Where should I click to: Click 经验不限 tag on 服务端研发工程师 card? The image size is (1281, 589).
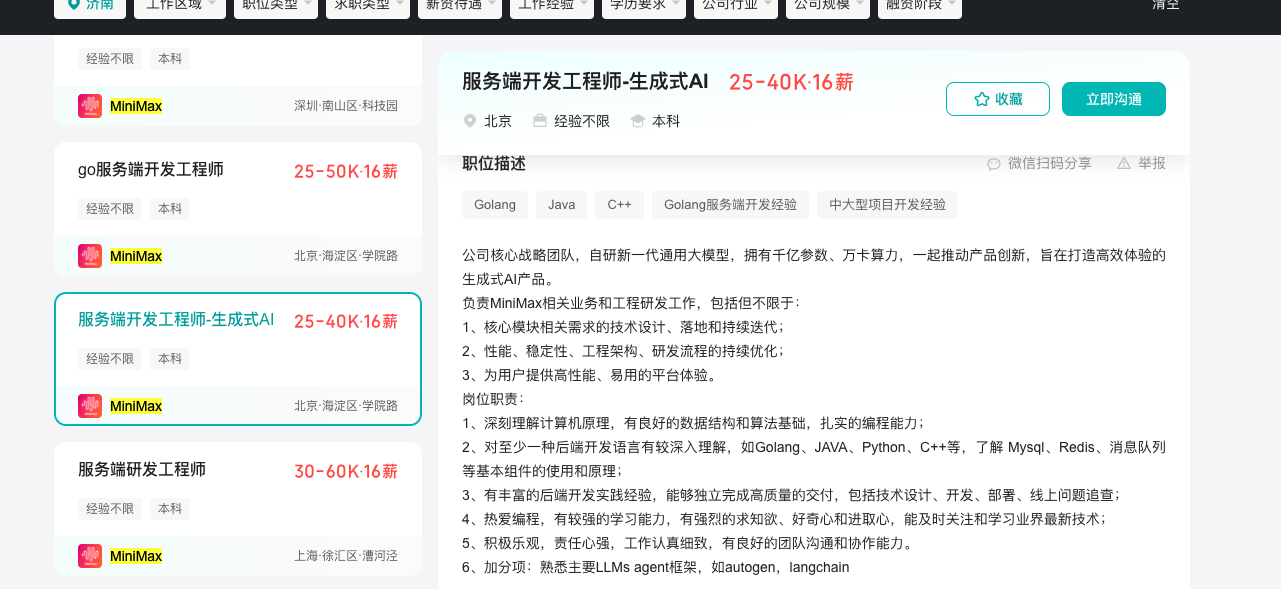coord(110,509)
